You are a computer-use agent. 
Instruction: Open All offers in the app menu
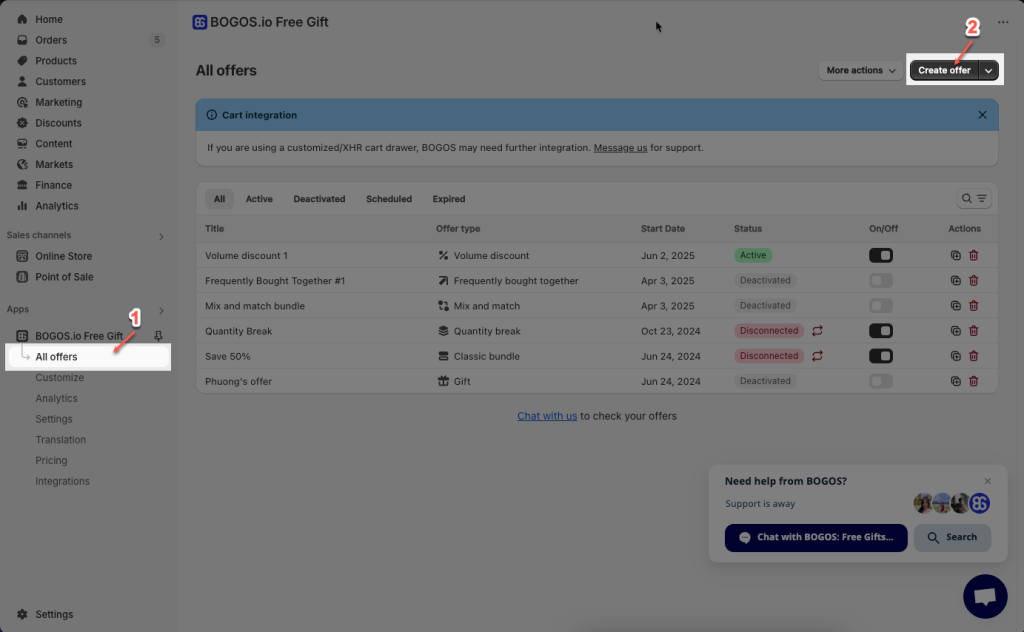(x=88, y=357)
